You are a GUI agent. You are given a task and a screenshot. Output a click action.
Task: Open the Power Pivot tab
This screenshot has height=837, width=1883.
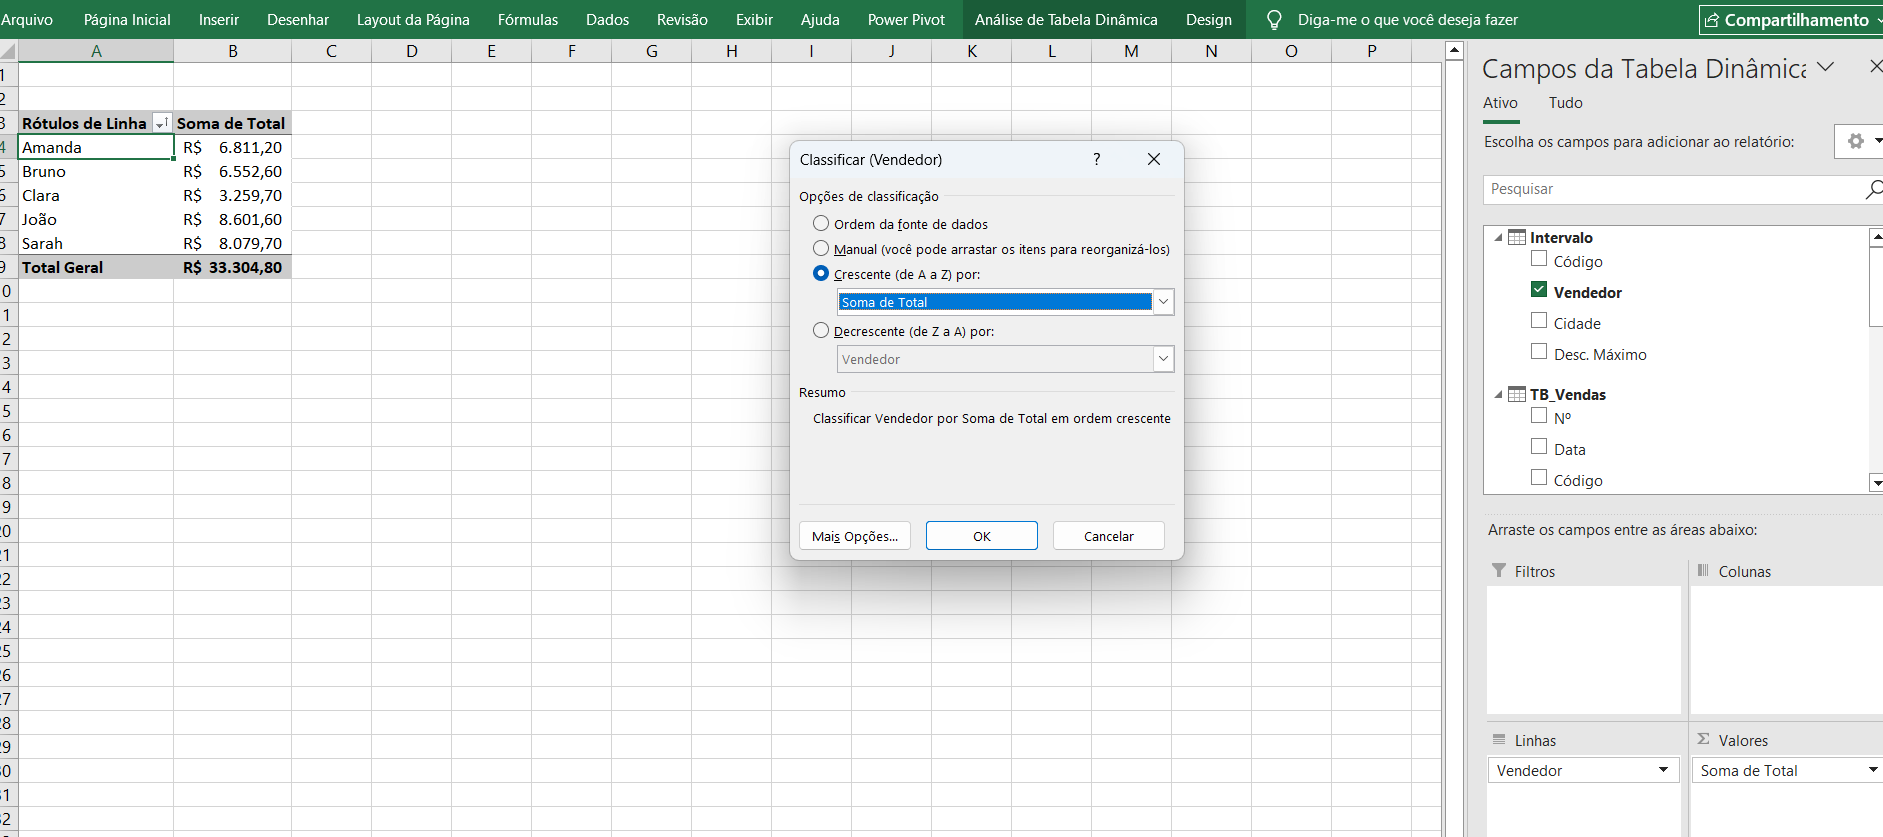click(906, 20)
